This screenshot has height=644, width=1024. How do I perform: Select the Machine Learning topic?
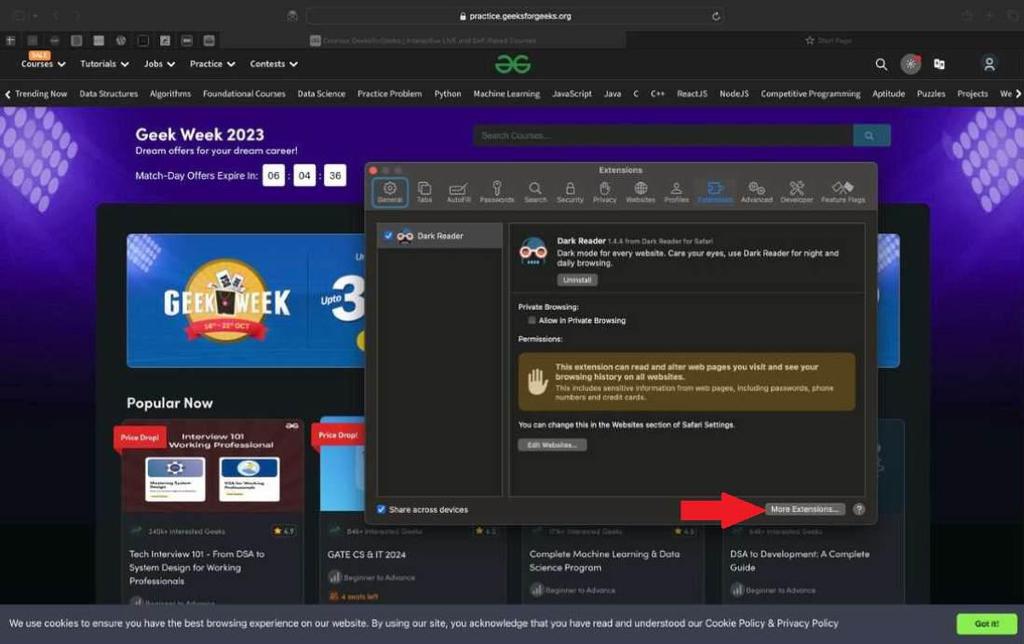coord(506,94)
